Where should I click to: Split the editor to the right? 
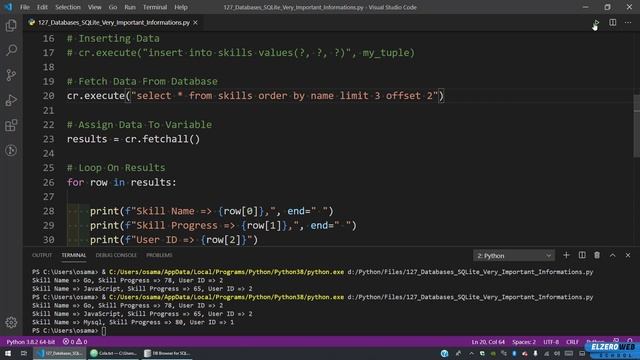[613, 22]
